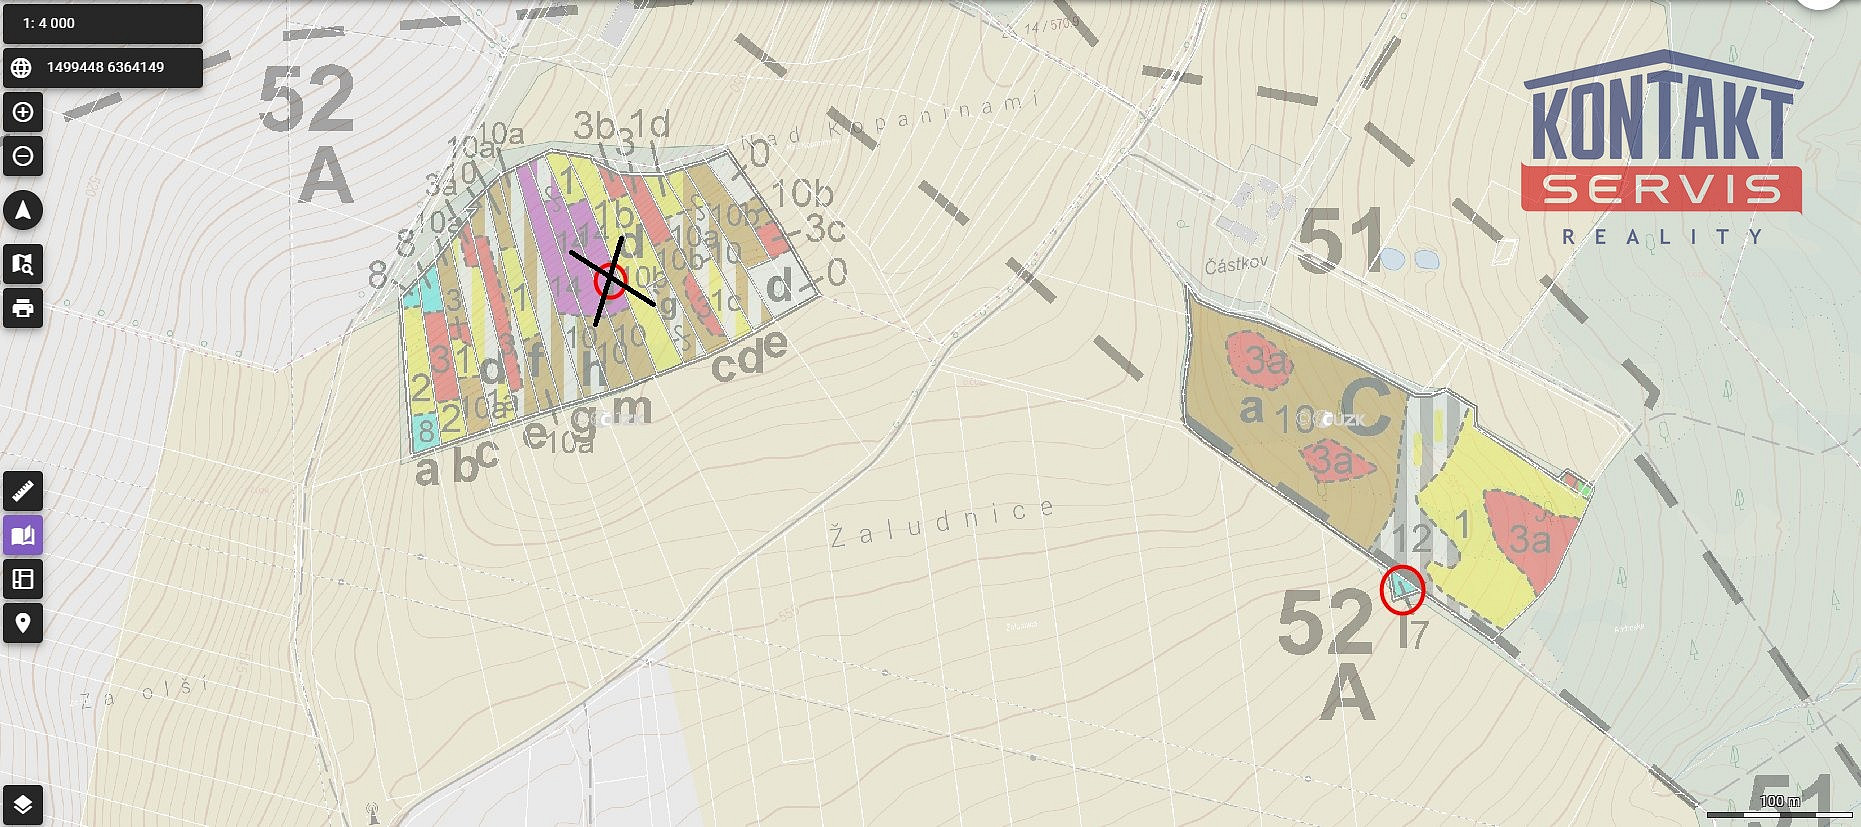Screen dimensions: 1861x827
Task: Select the ruler measurement tool
Action: tap(23, 491)
